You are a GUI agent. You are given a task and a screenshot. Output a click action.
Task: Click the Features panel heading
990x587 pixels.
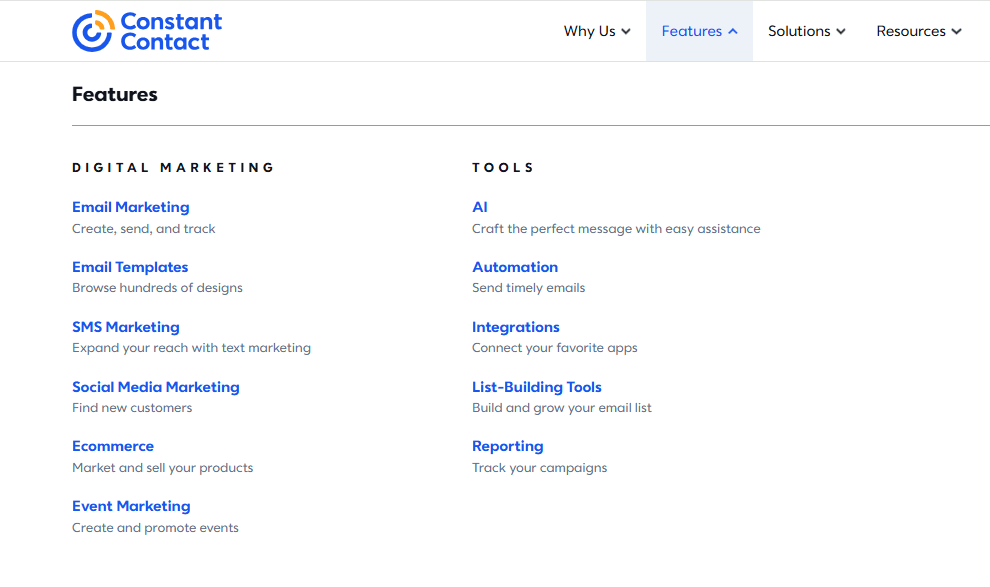click(x=115, y=94)
